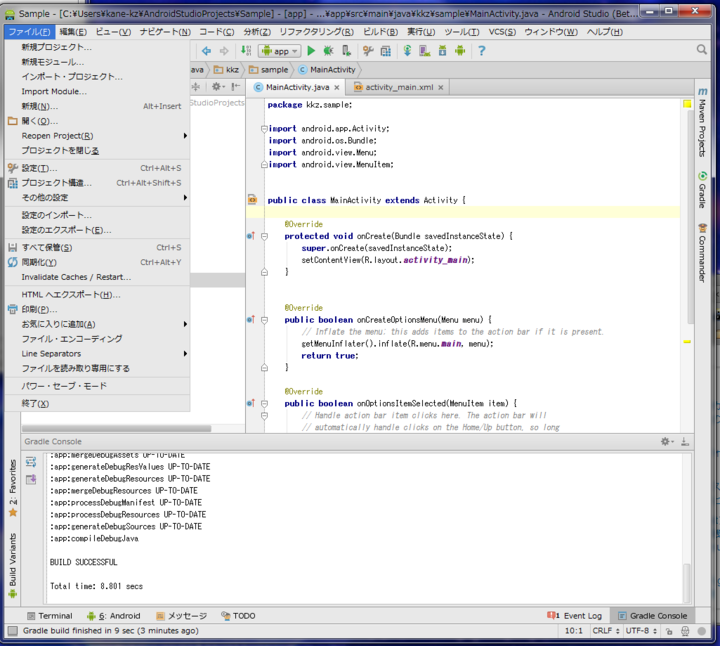Open the app run configuration dropdown
720x646 pixels.
coord(280,51)
